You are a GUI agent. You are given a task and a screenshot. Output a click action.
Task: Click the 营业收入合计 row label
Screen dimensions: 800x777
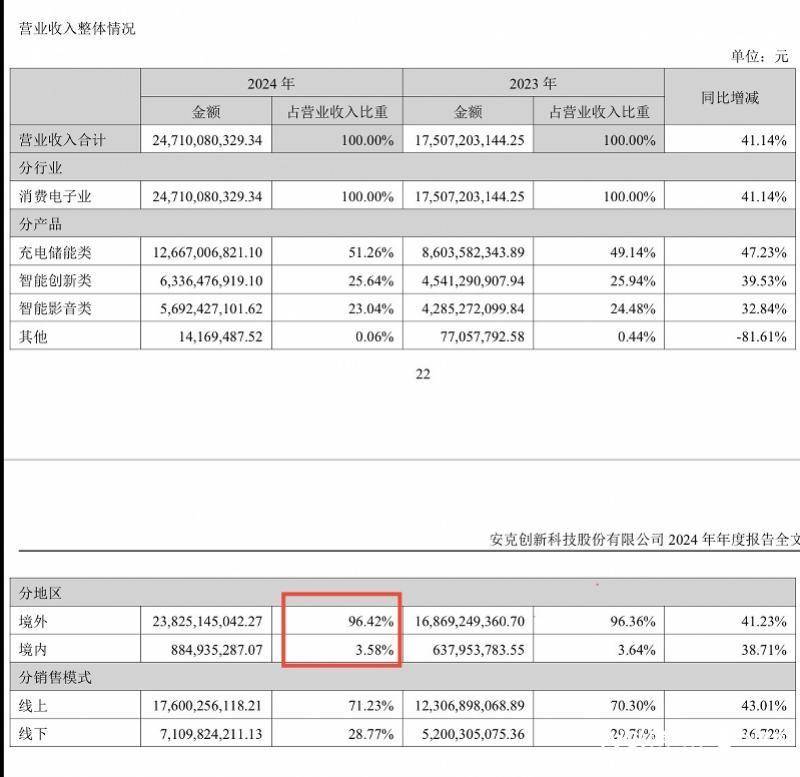click(x=62, y=140)
